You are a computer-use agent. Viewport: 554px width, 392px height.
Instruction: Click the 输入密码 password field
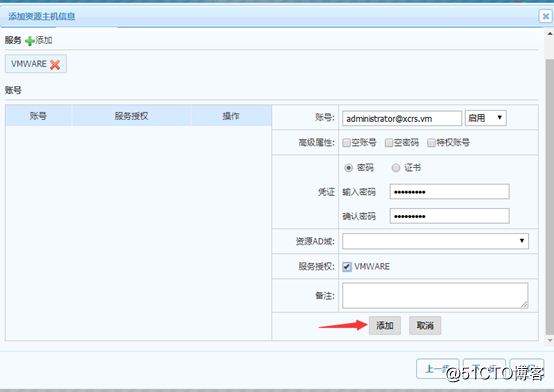coord(449,192)
